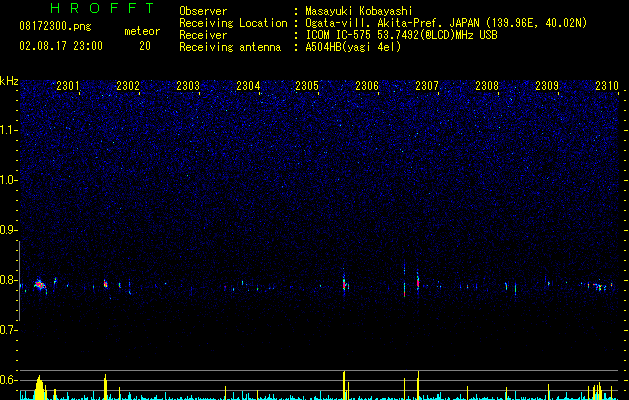Click the 2307 time marker
629x400 pixels.
tap(427, 86)
